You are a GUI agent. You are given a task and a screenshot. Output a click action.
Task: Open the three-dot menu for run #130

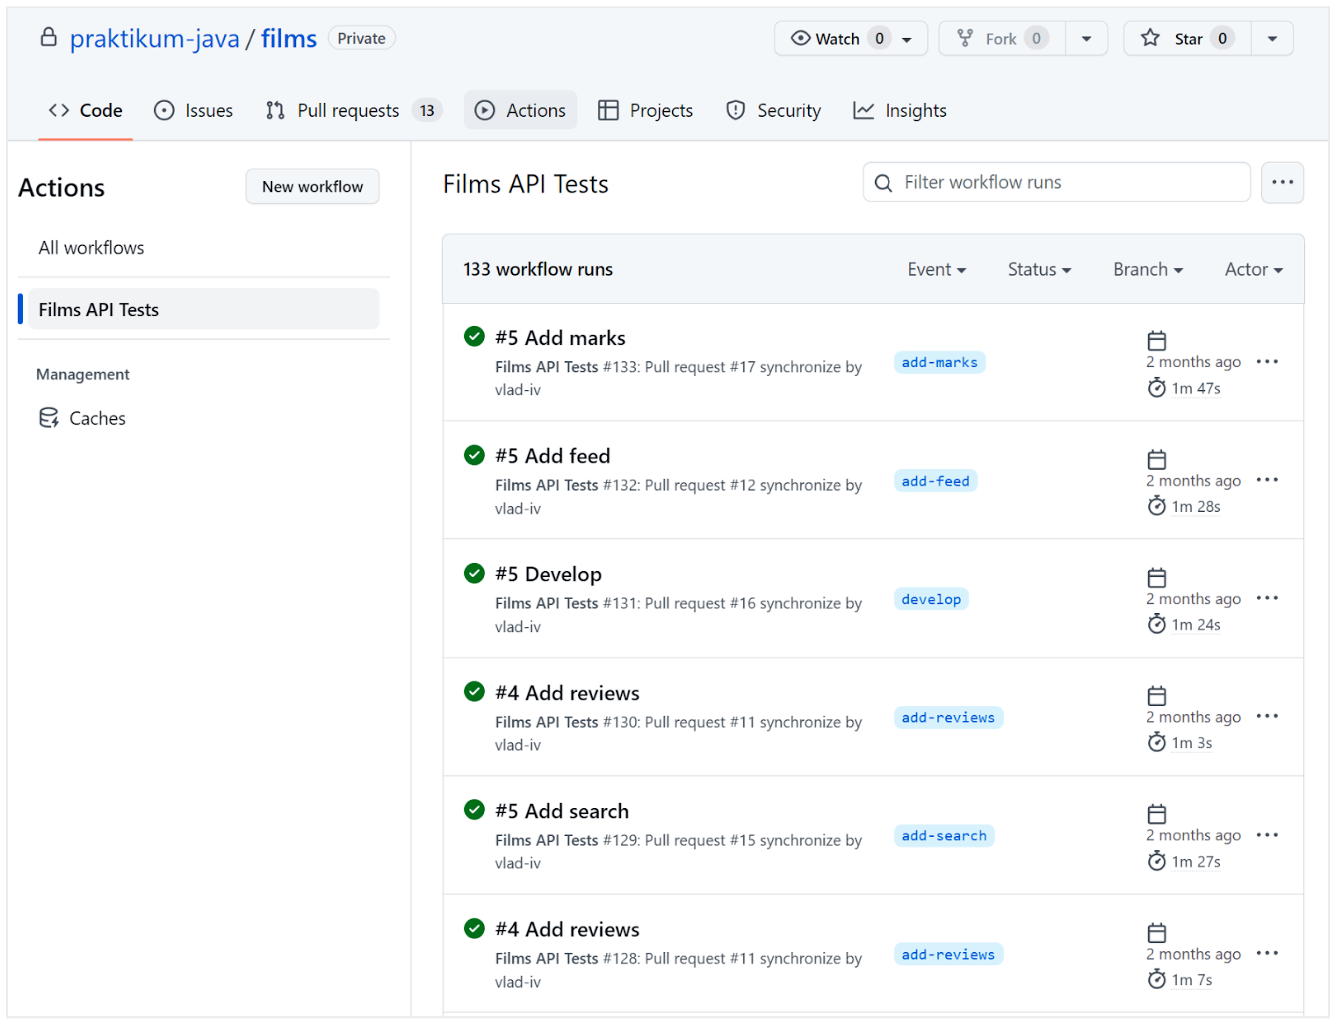(x=1267, y=716)
